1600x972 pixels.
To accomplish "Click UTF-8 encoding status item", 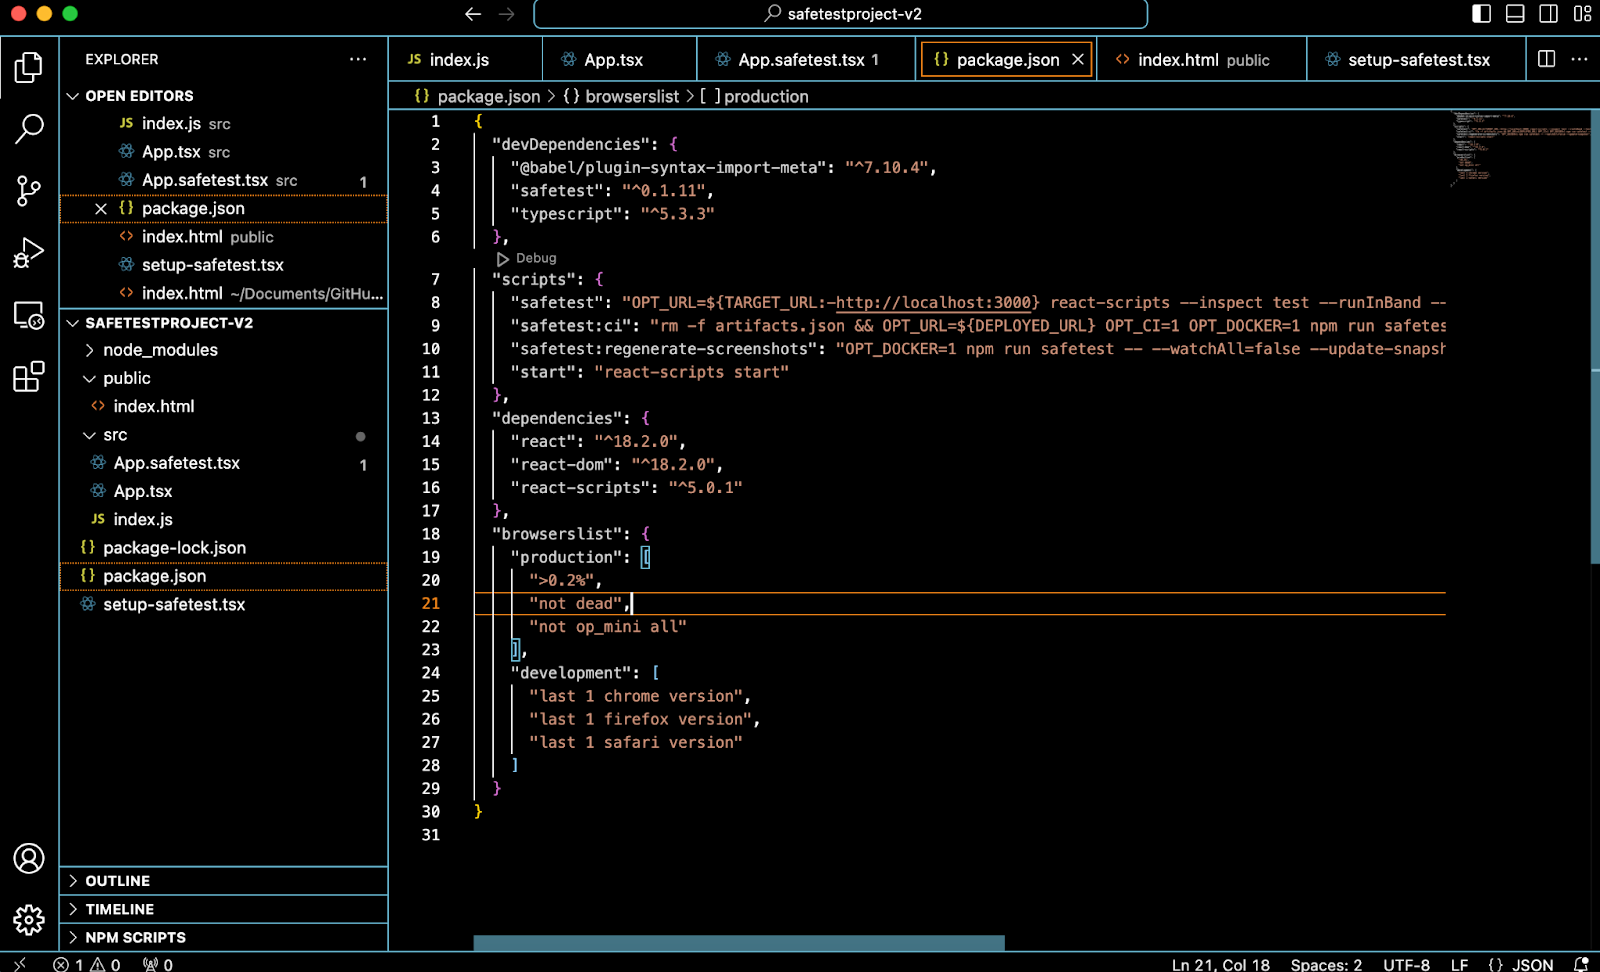I will click(1406, 964).
